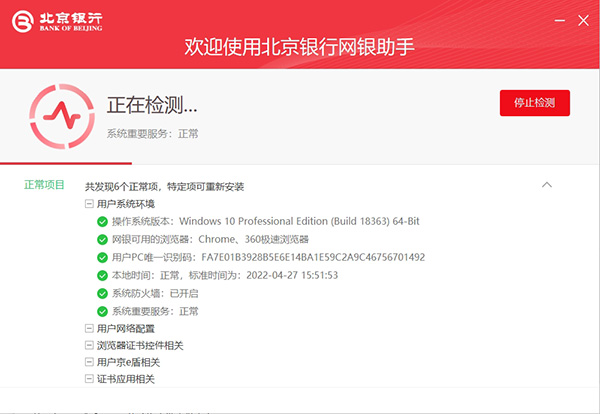Select the 系统重要服务：正常 list row text
The image size is (600, 414).
[155, 311]
